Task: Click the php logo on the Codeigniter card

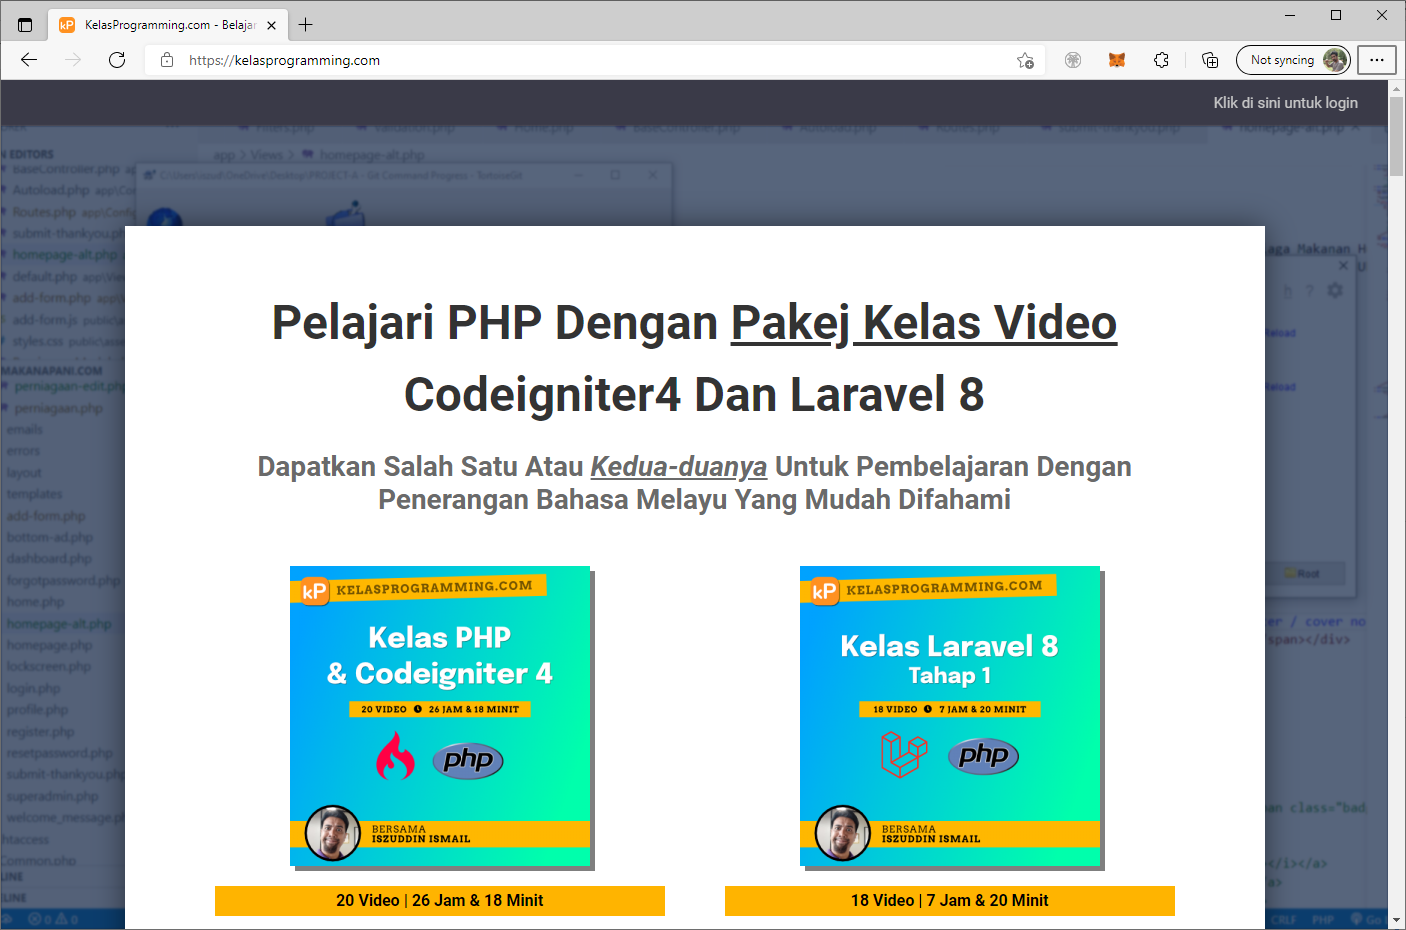Action: click(x=468, y=761)
